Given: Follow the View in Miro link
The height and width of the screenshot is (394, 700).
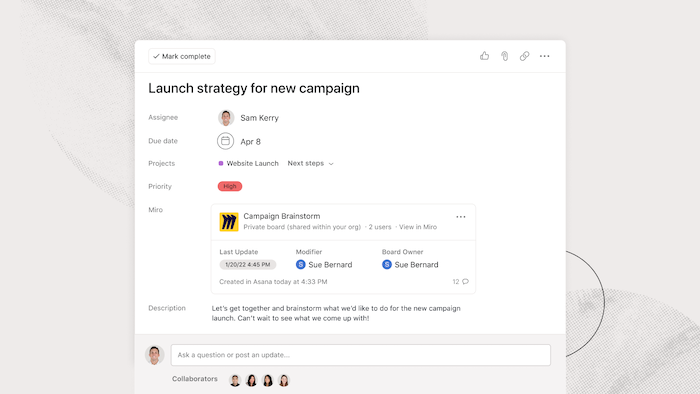Looking at the screenshot, I should (x=418, y=227).
